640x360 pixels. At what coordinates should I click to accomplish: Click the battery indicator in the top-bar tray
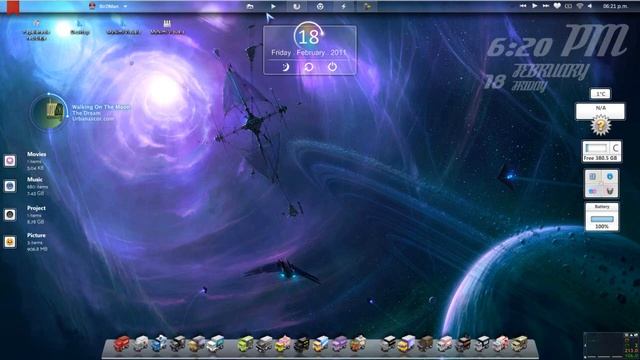pos(569,6)
